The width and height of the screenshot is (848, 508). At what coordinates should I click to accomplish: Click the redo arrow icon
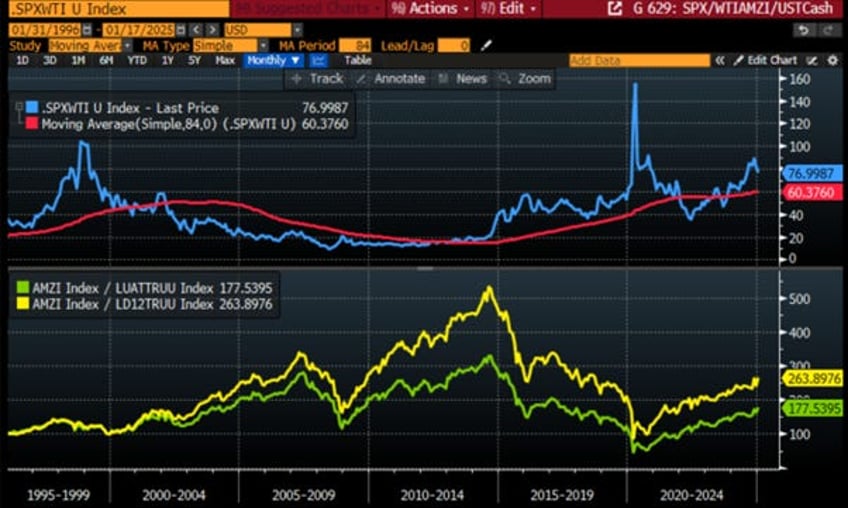(x=827, y=30)
